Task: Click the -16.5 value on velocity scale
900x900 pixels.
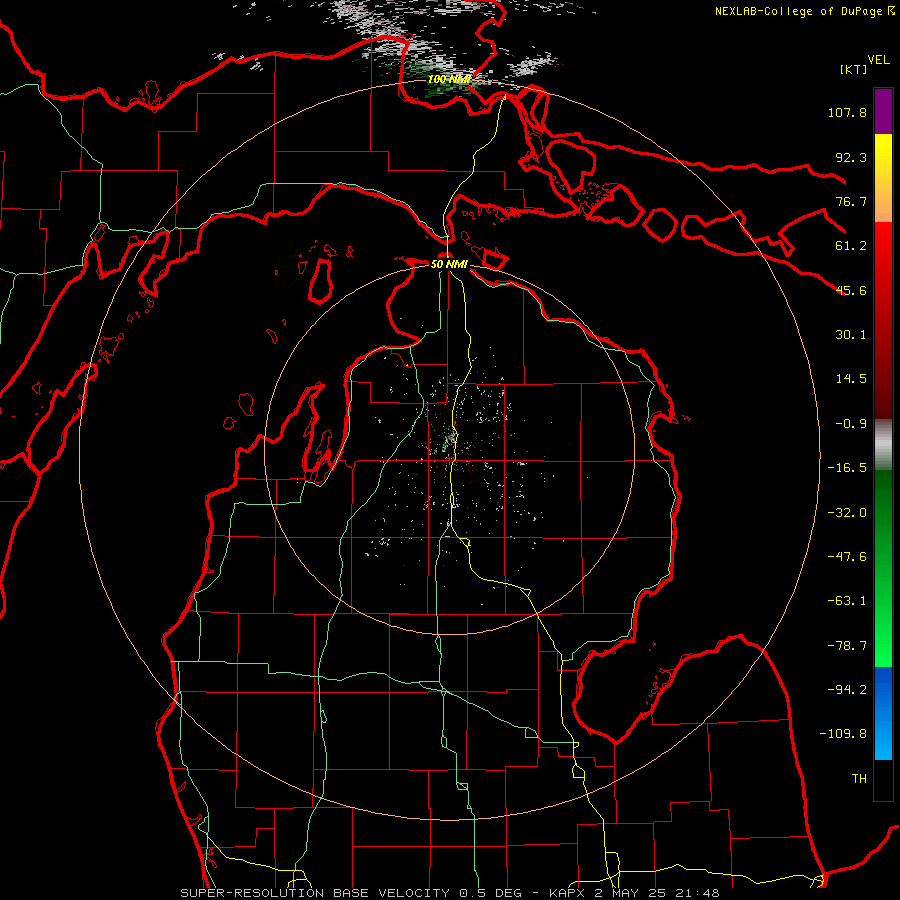Action: [x=847, y=468]
